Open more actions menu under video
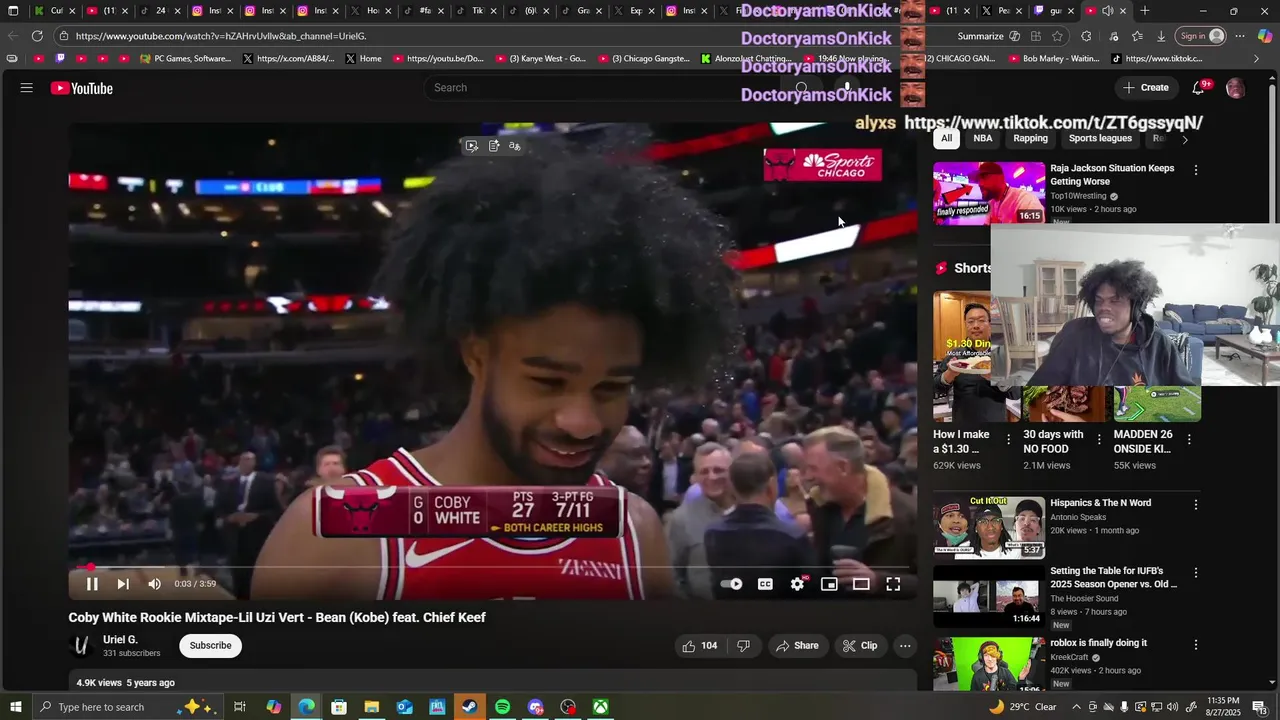Screen dimensions: 1280x720 [x=905, y=646]
